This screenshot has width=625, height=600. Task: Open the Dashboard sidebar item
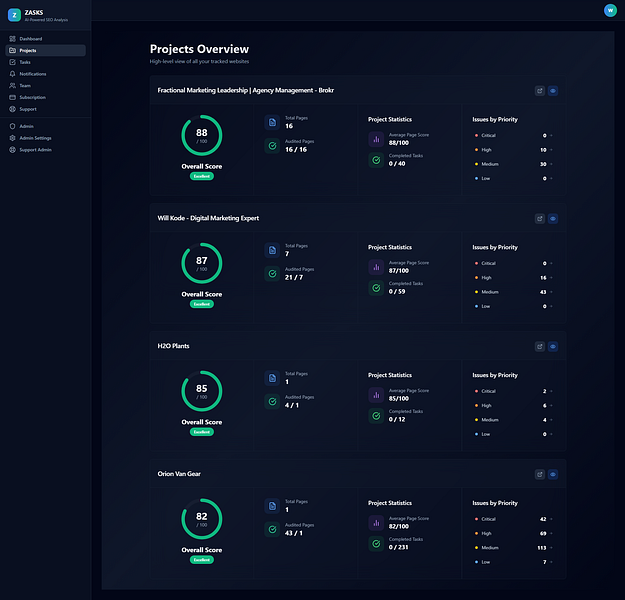click(x=45, y=39)
